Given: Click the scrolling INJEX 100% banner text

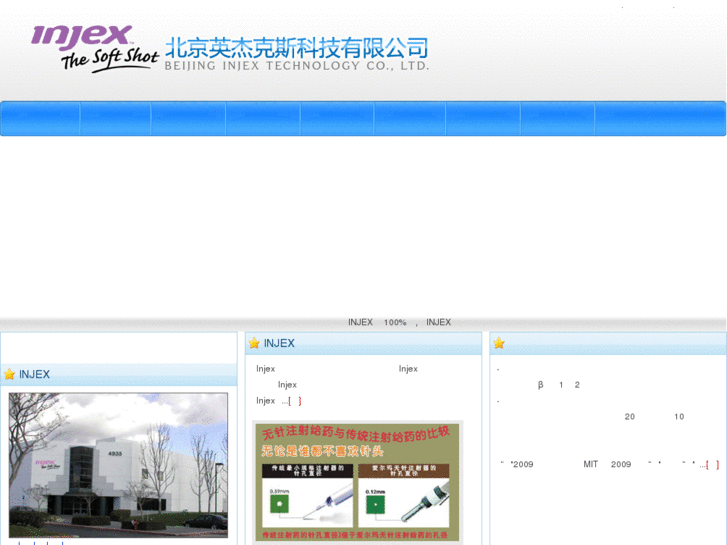Looking at the screenshot, I should click(x=400, y=322).
